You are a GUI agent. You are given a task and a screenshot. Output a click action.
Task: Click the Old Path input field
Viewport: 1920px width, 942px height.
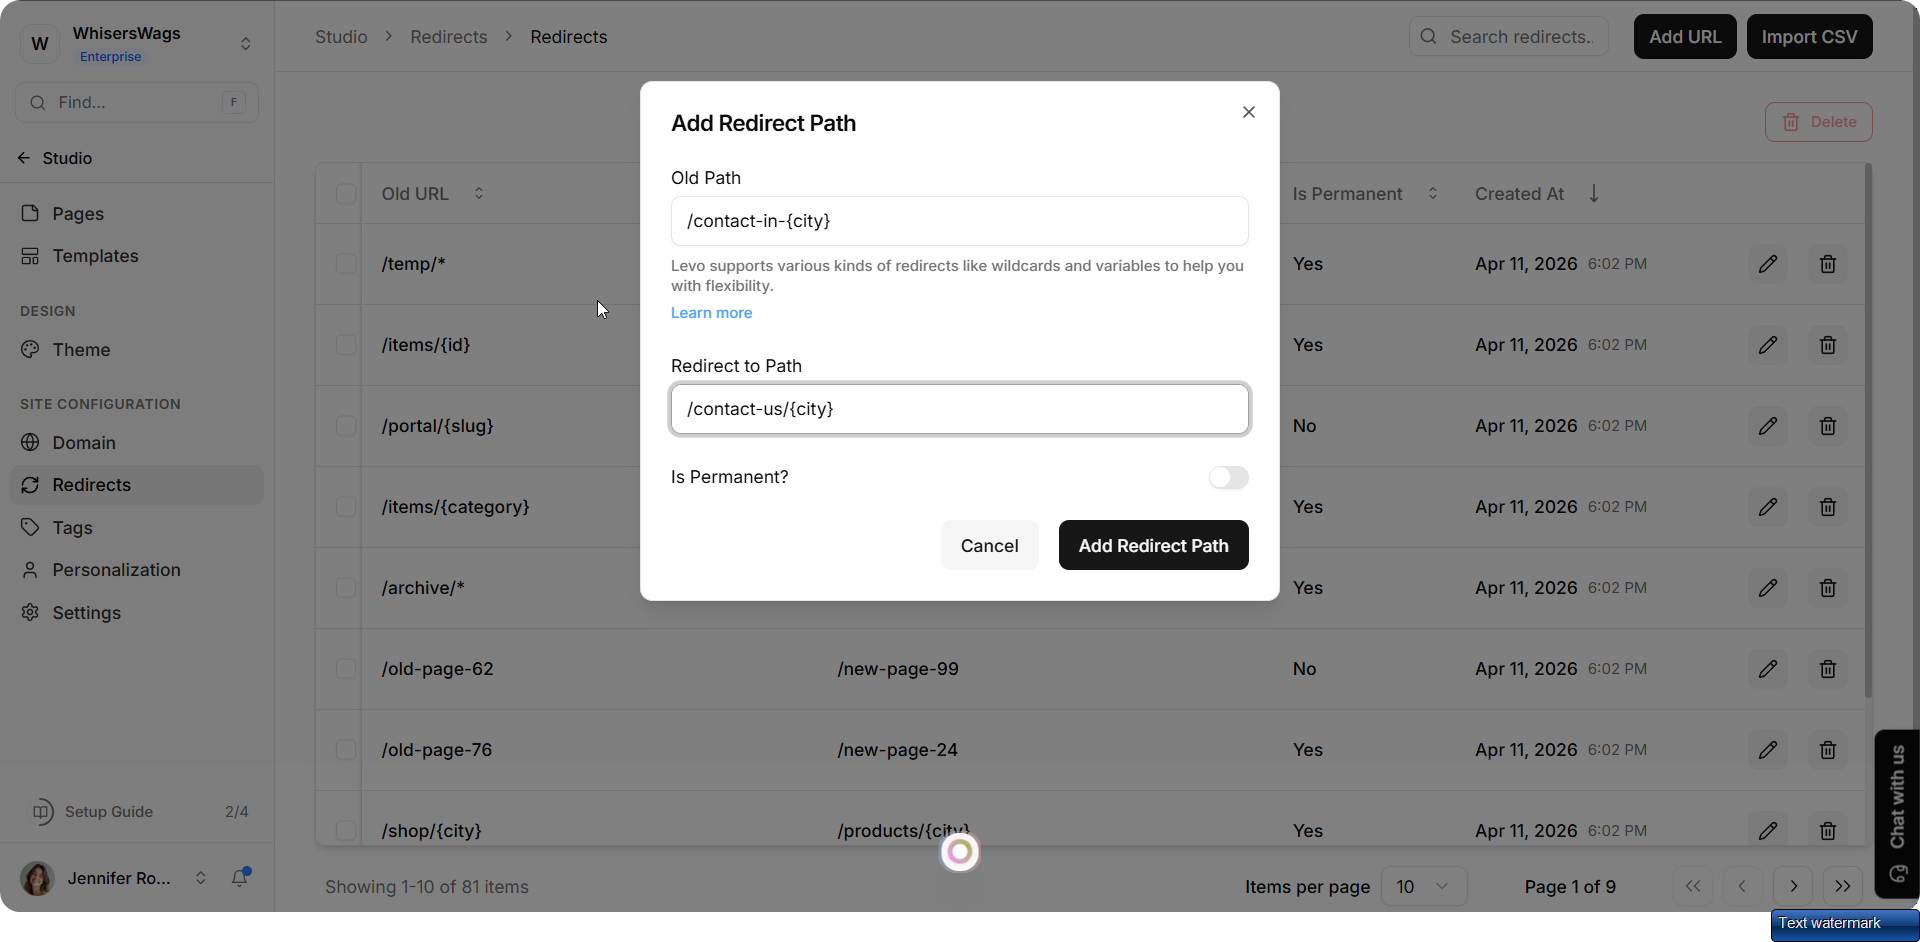point(959,221)
